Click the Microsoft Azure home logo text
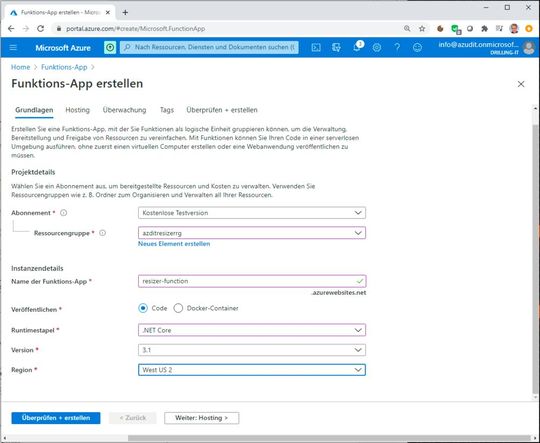 click(63, 48)
